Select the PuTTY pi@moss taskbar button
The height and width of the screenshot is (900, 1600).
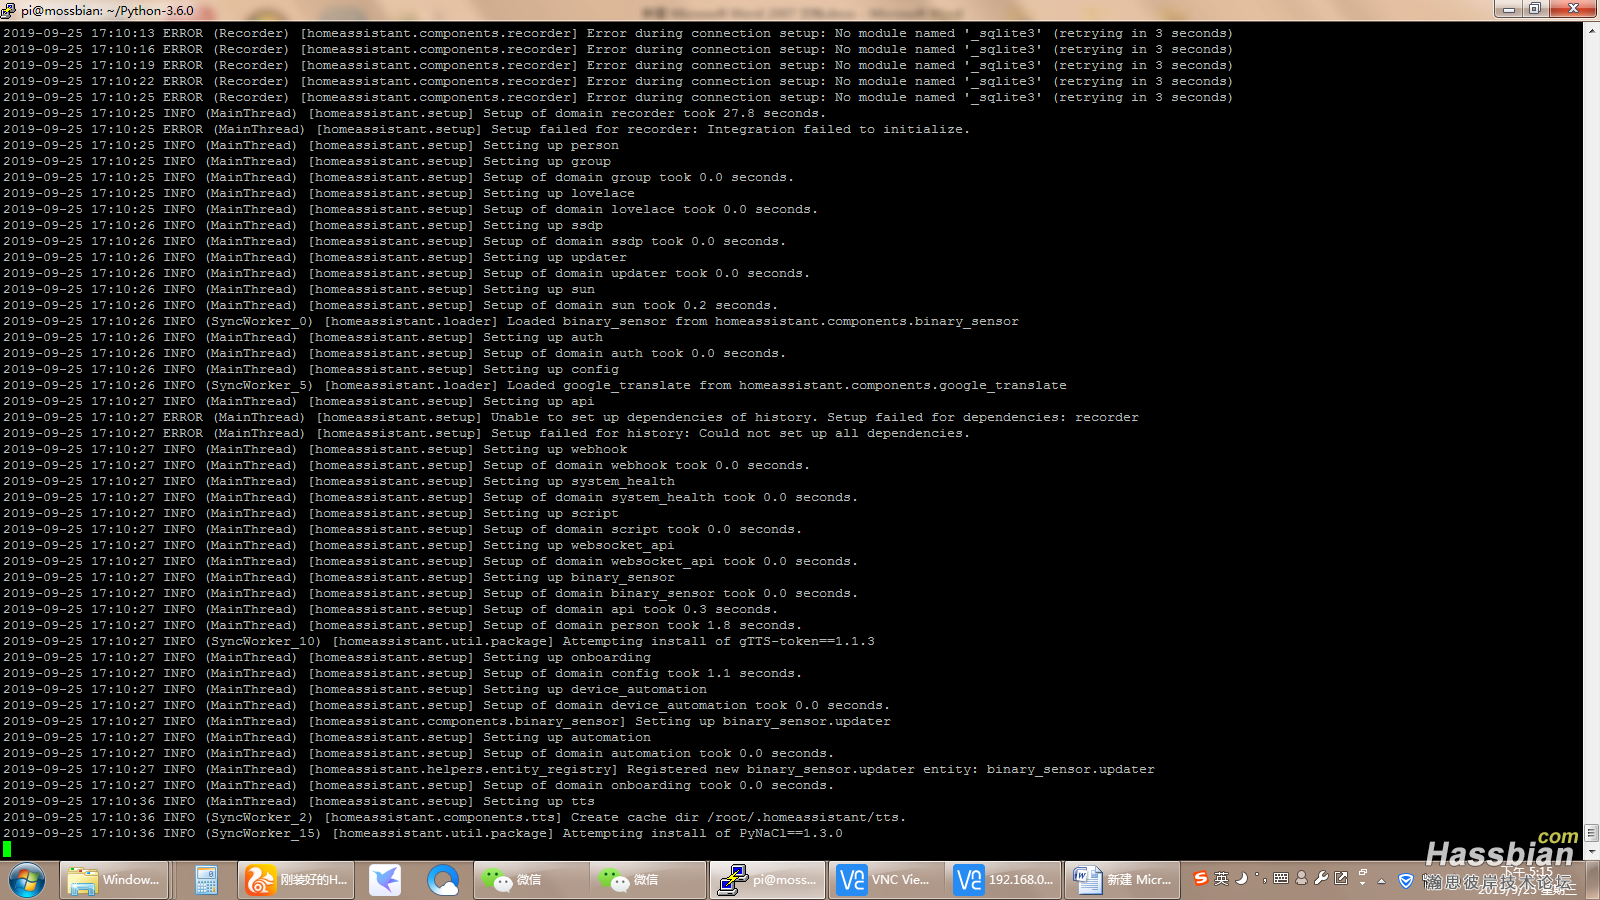point(768,880)
